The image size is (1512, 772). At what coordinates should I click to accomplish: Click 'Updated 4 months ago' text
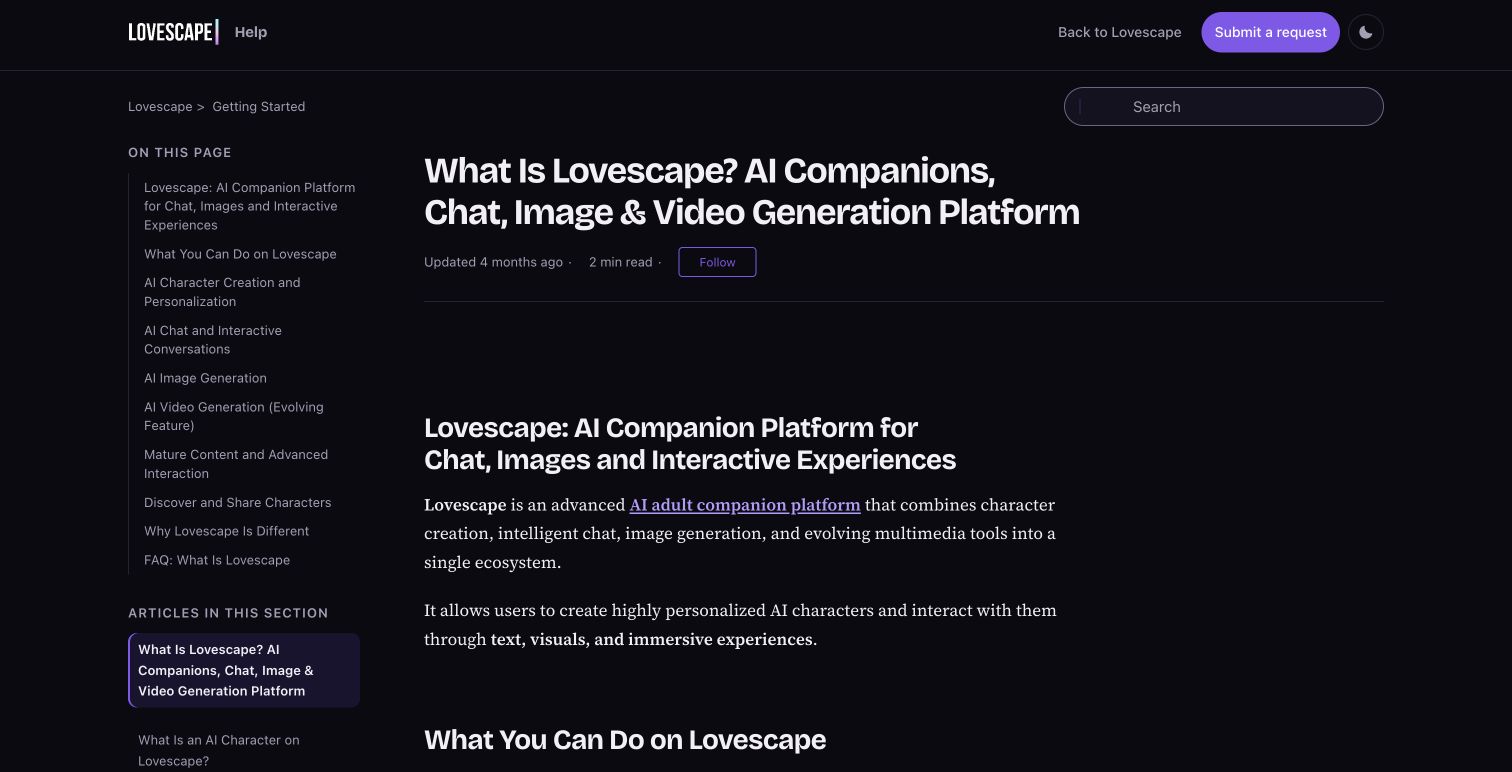(x=493, y=262)
